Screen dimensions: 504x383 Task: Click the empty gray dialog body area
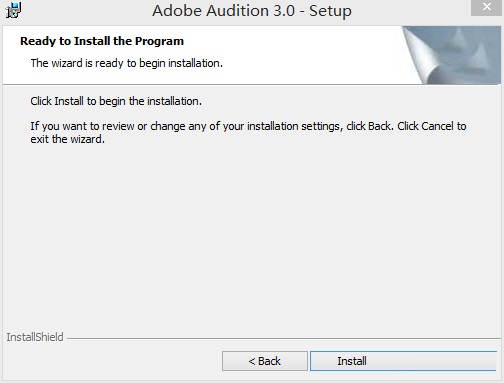(x=252, y=233)
